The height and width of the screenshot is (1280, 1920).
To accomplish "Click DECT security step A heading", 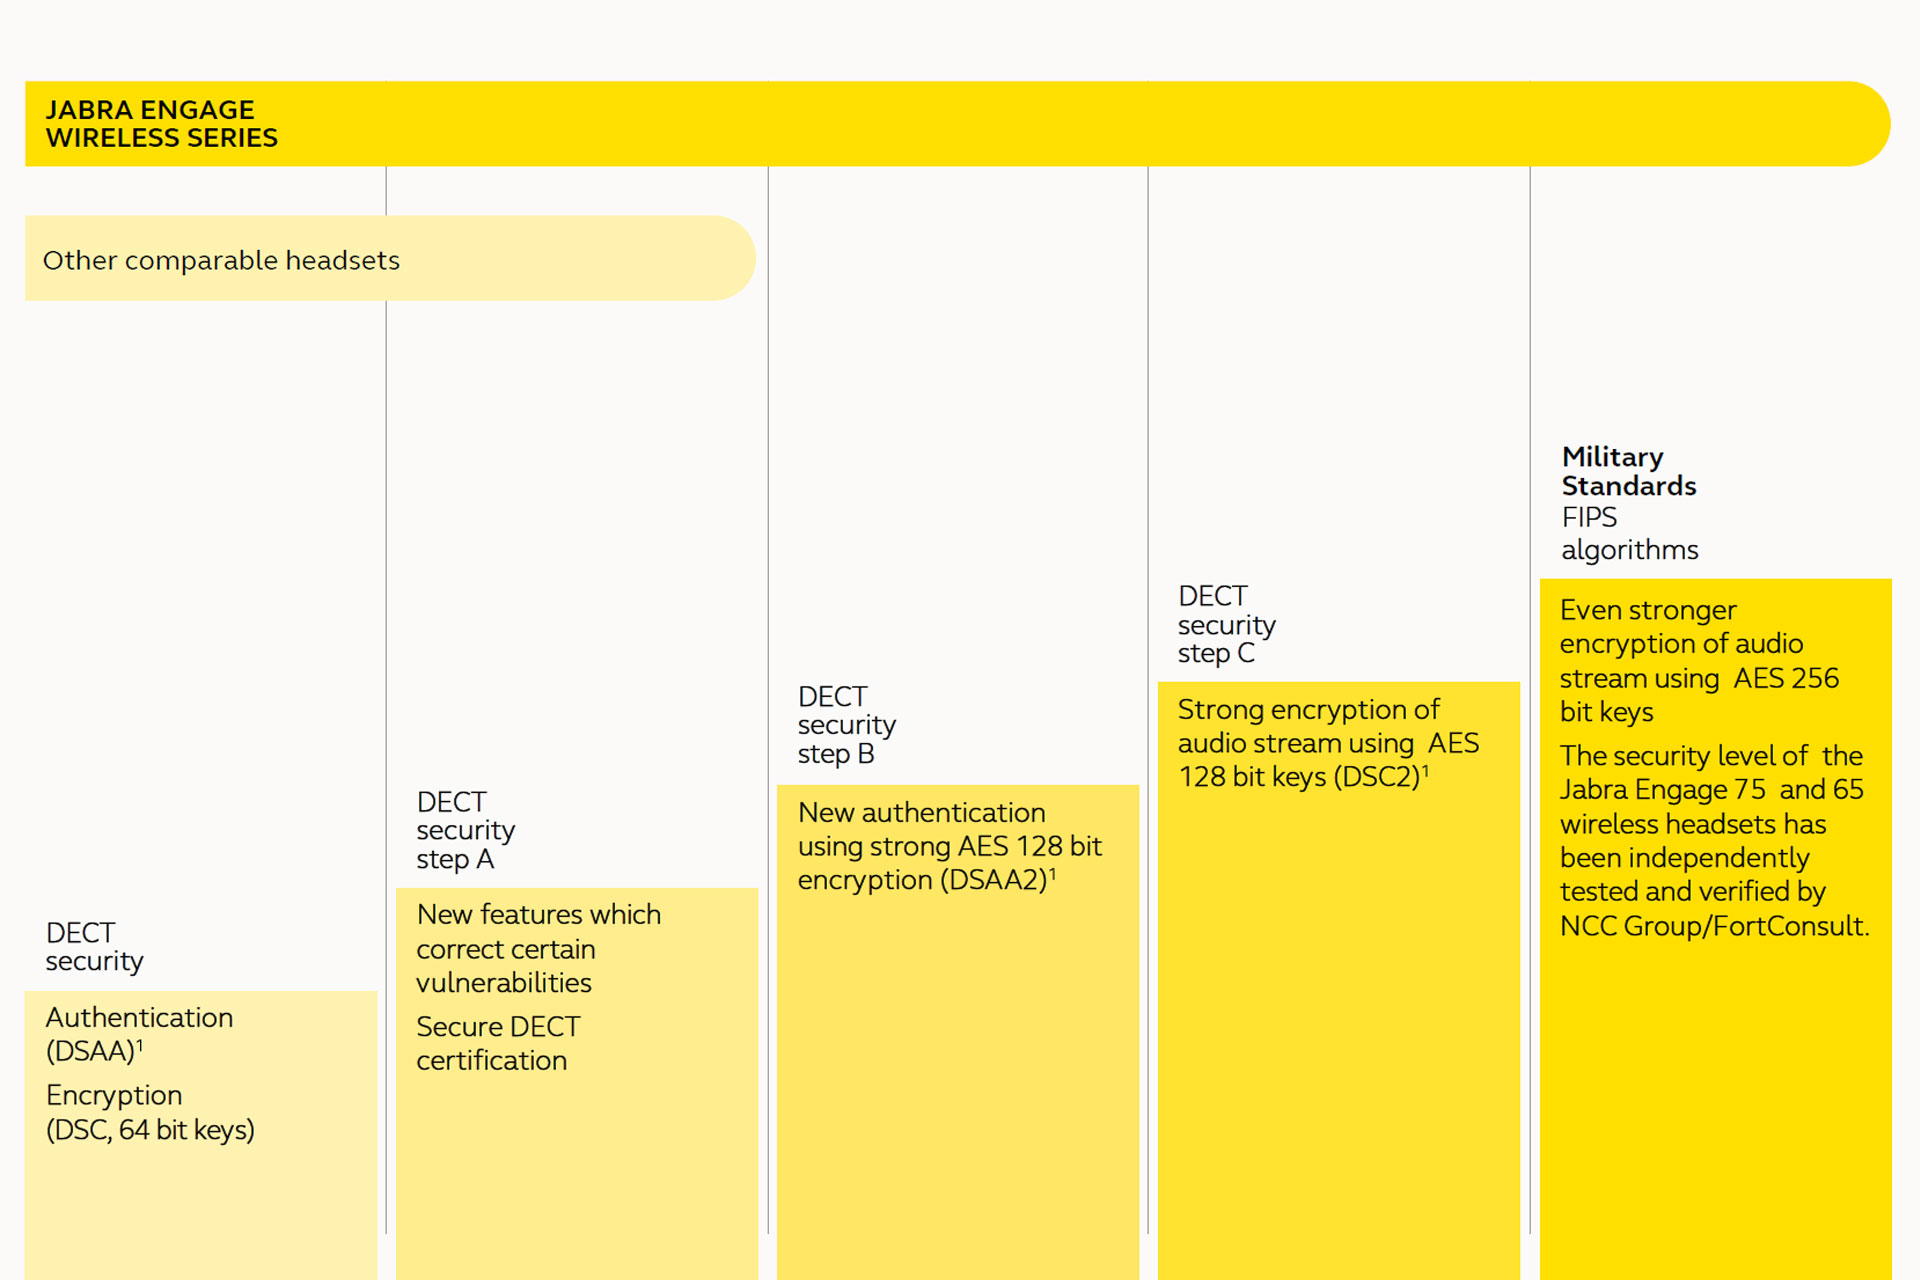I will coord(465,830).
